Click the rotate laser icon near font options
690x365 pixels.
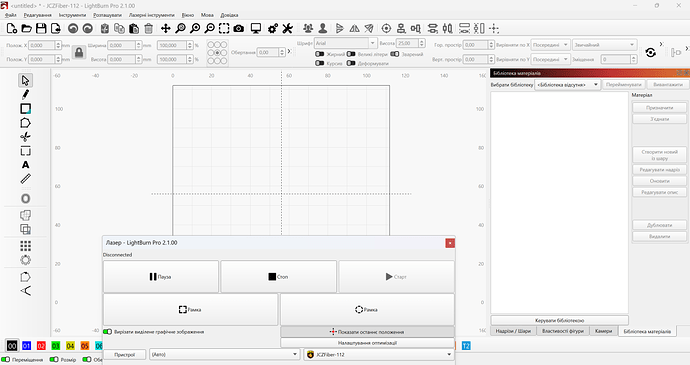point(650,52)
